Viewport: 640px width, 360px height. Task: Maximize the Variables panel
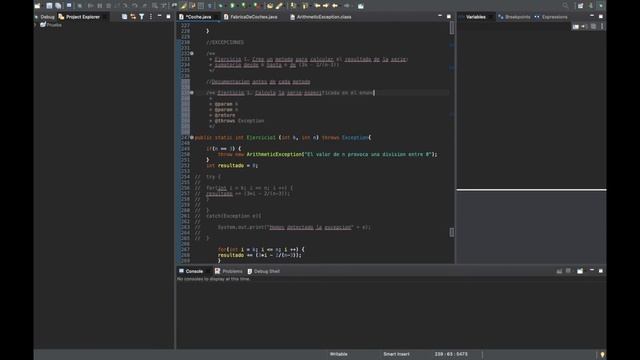click(x=601, y=16)
